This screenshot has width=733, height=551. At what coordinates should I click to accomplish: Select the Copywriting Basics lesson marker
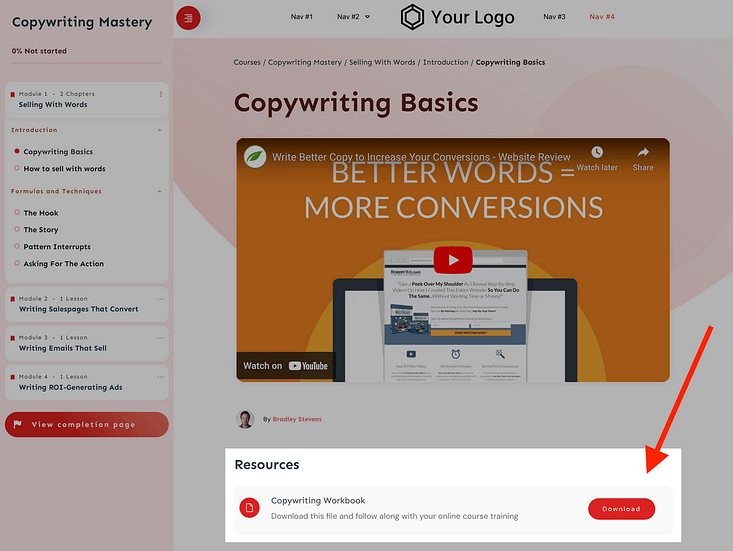click(17, 151)
